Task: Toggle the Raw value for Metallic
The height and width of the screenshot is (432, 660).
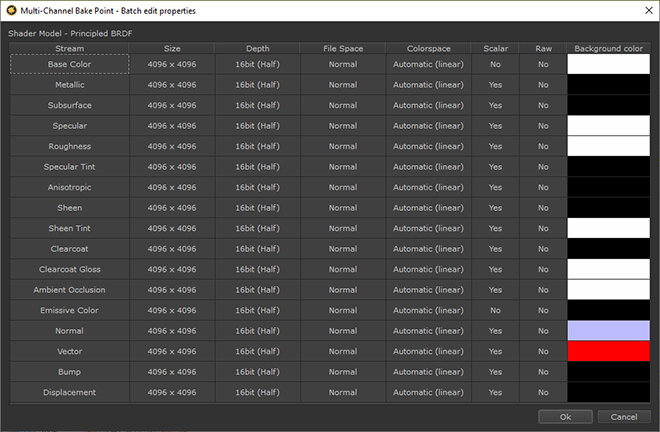Action: point(543,85)
